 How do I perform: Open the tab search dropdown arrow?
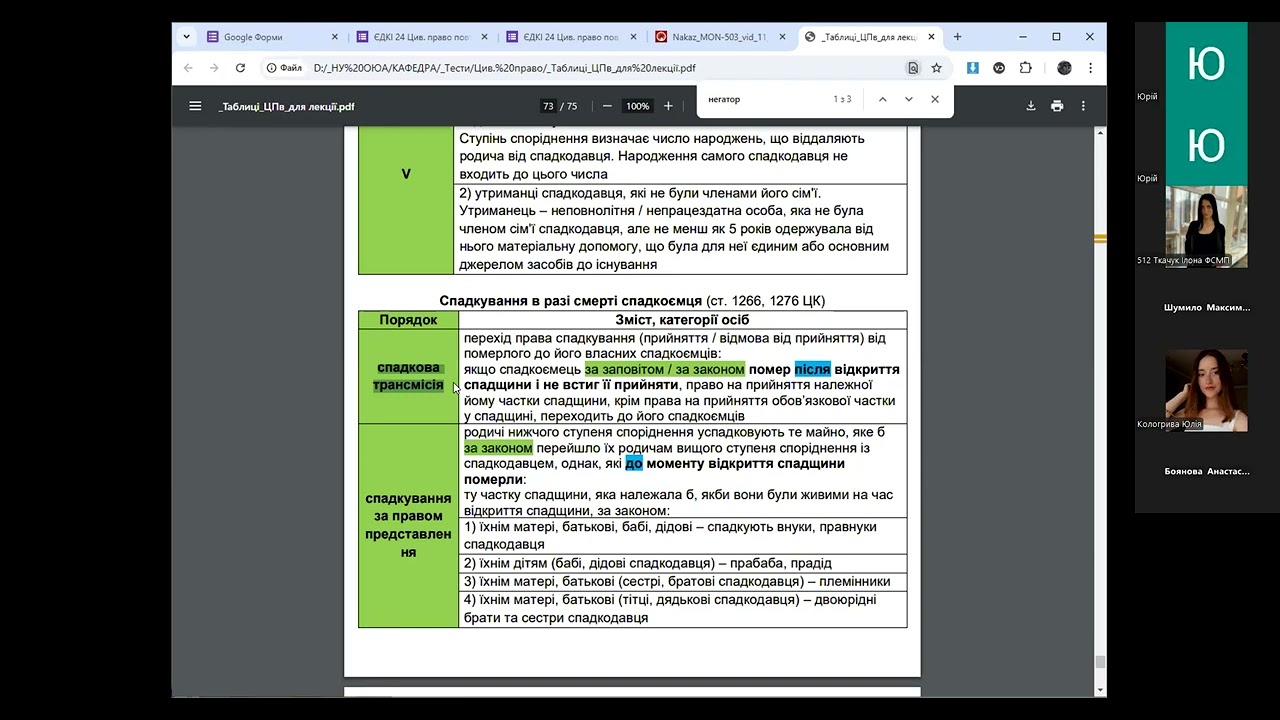[x=186, y=37]
